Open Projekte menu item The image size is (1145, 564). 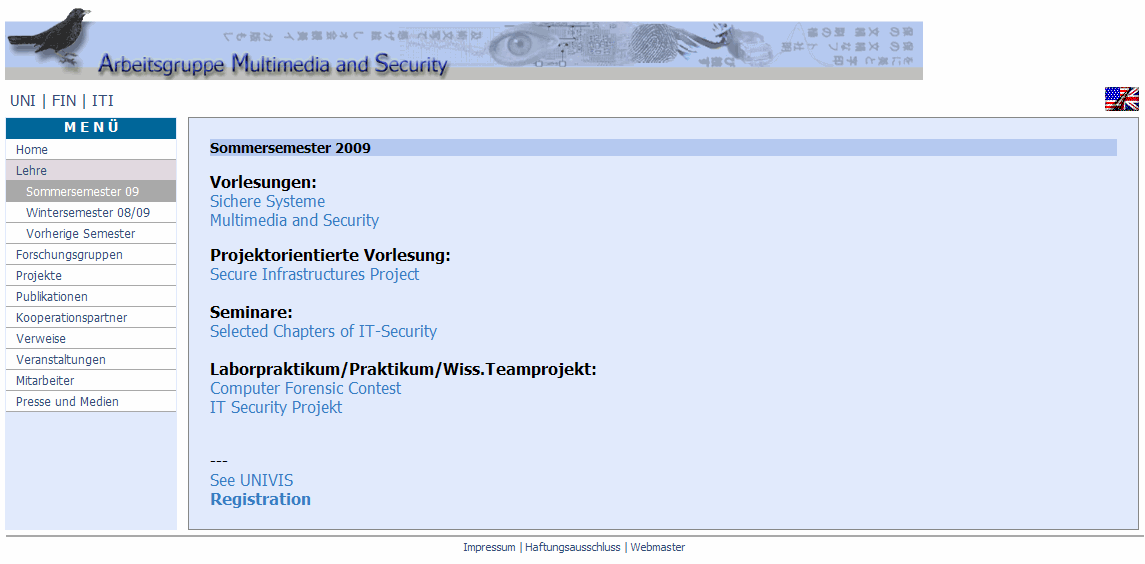pyautogui.click(x=91, y=275)
